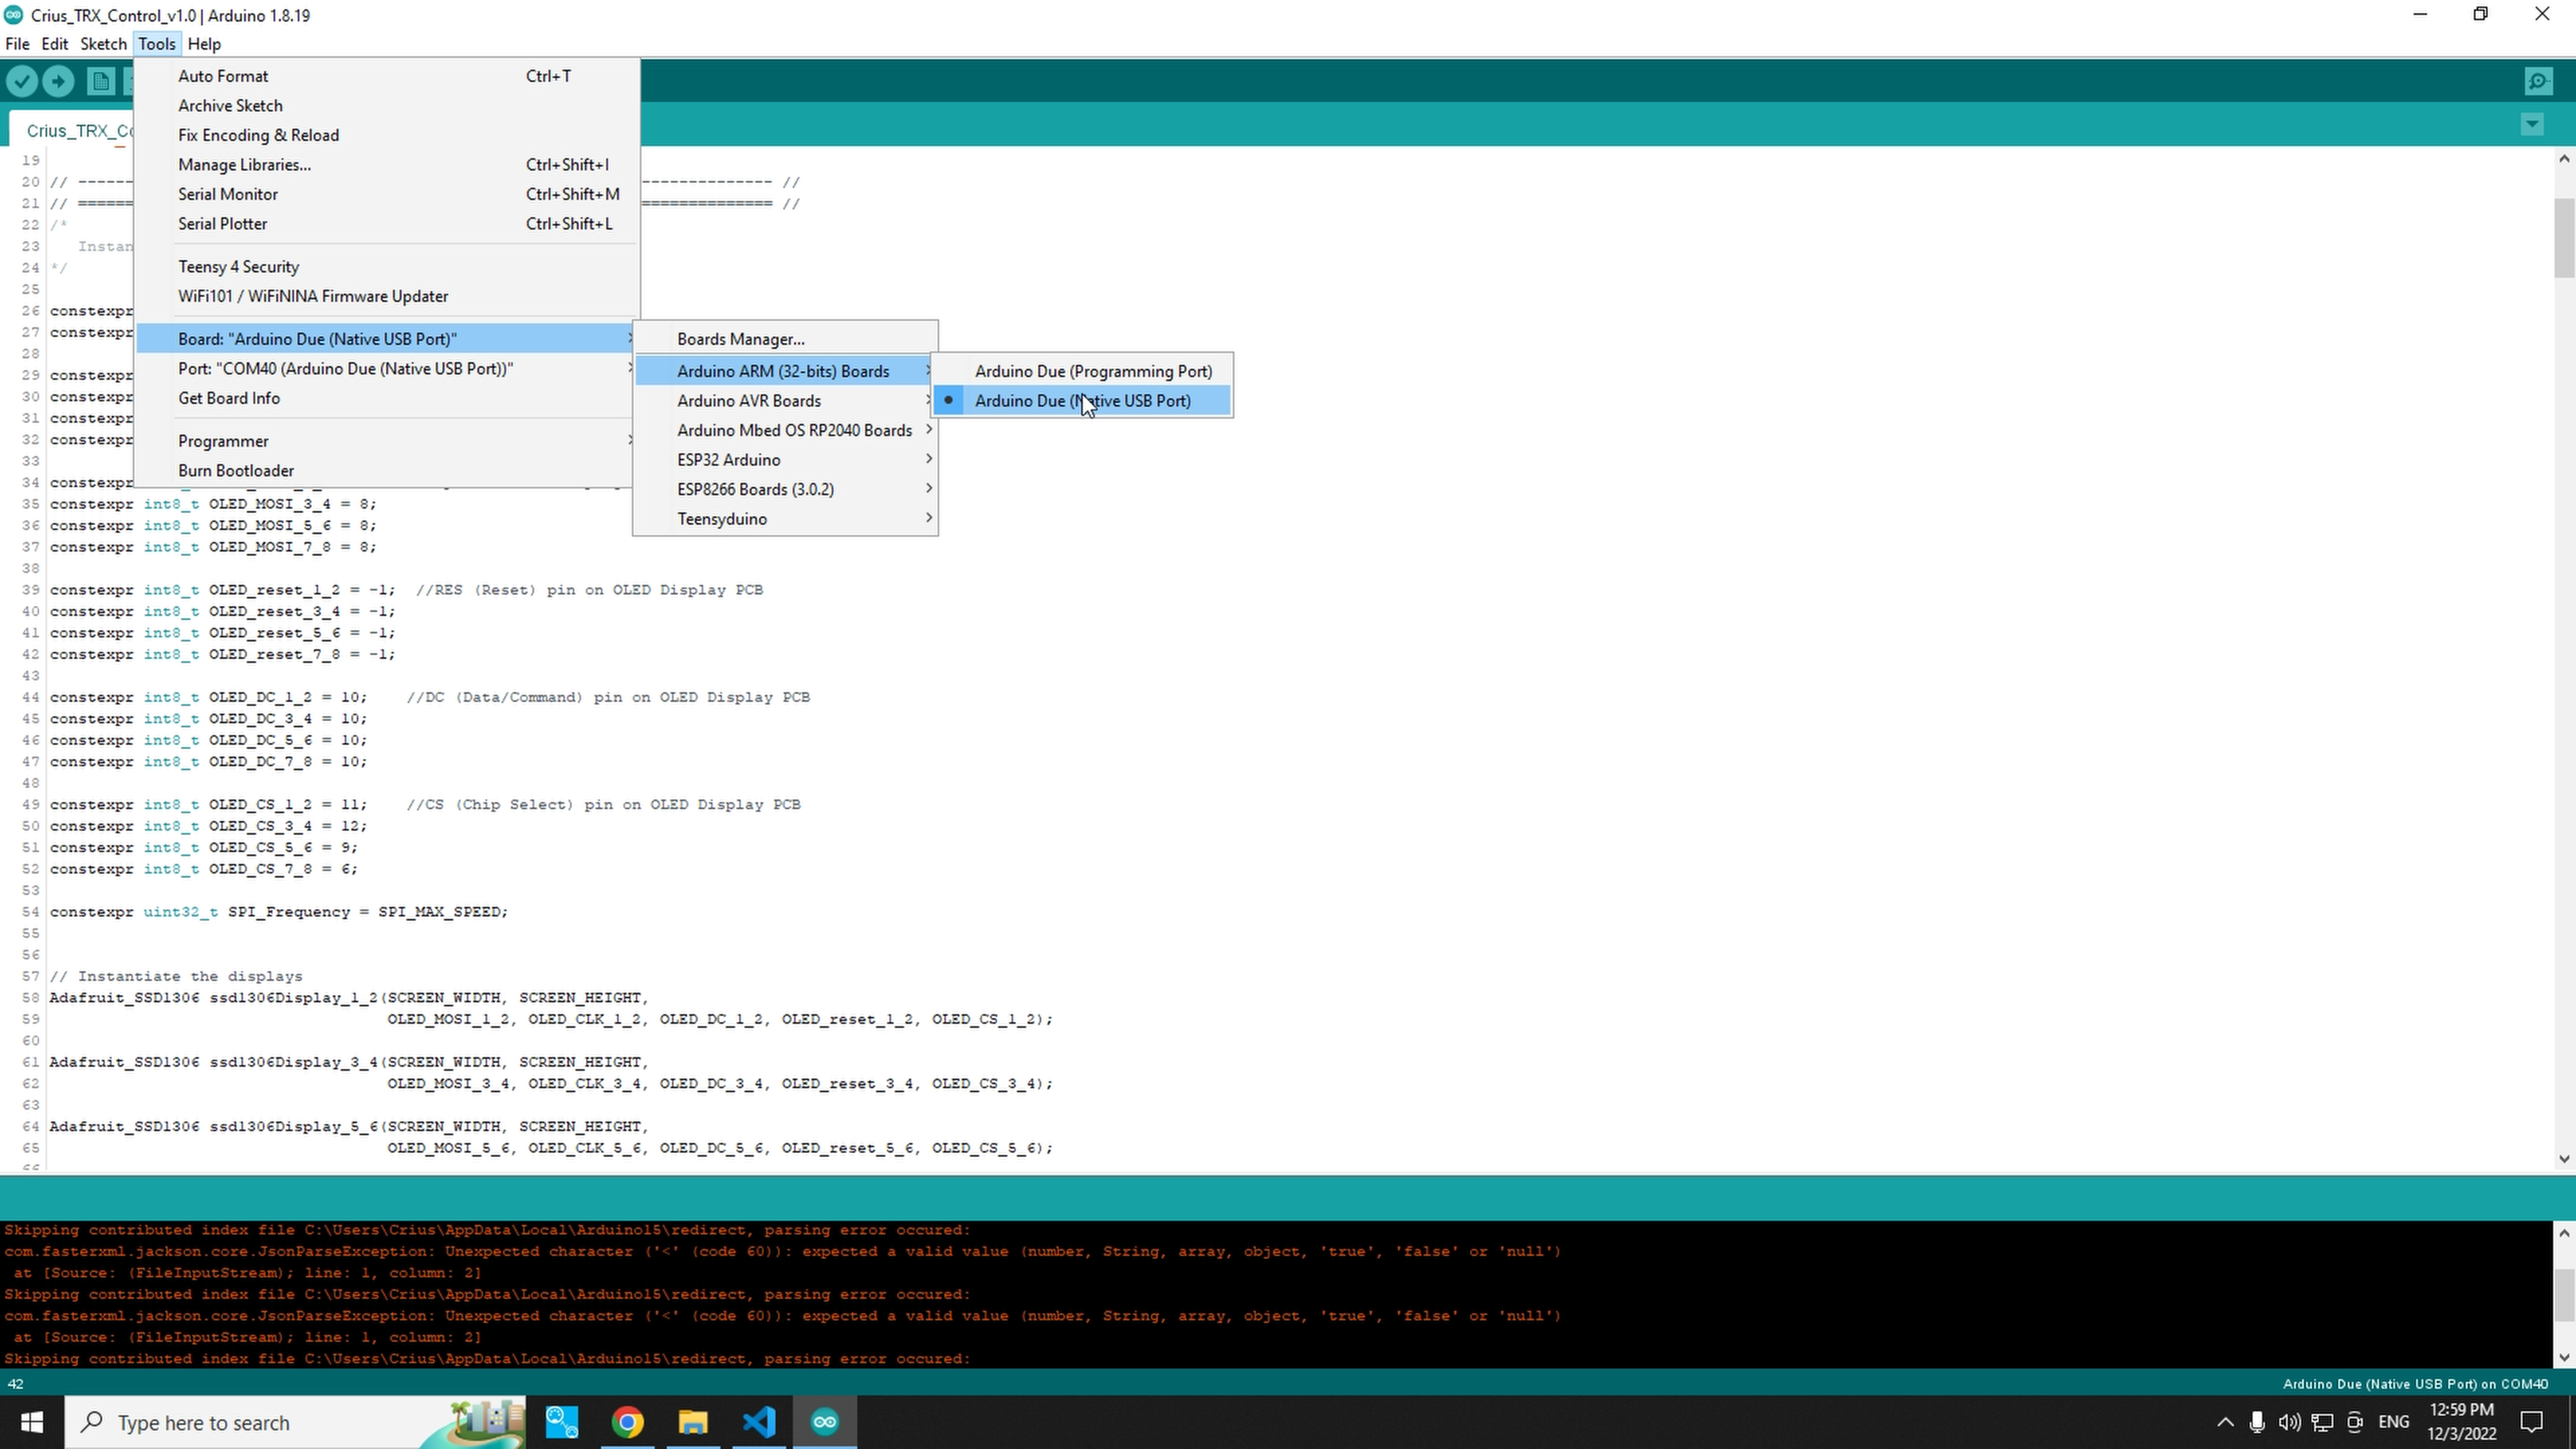Select Arduino Due (Native USB Port) board
Image resolution: width=2576 pixels, height=1449 pixels.
tap(1083, 400)
